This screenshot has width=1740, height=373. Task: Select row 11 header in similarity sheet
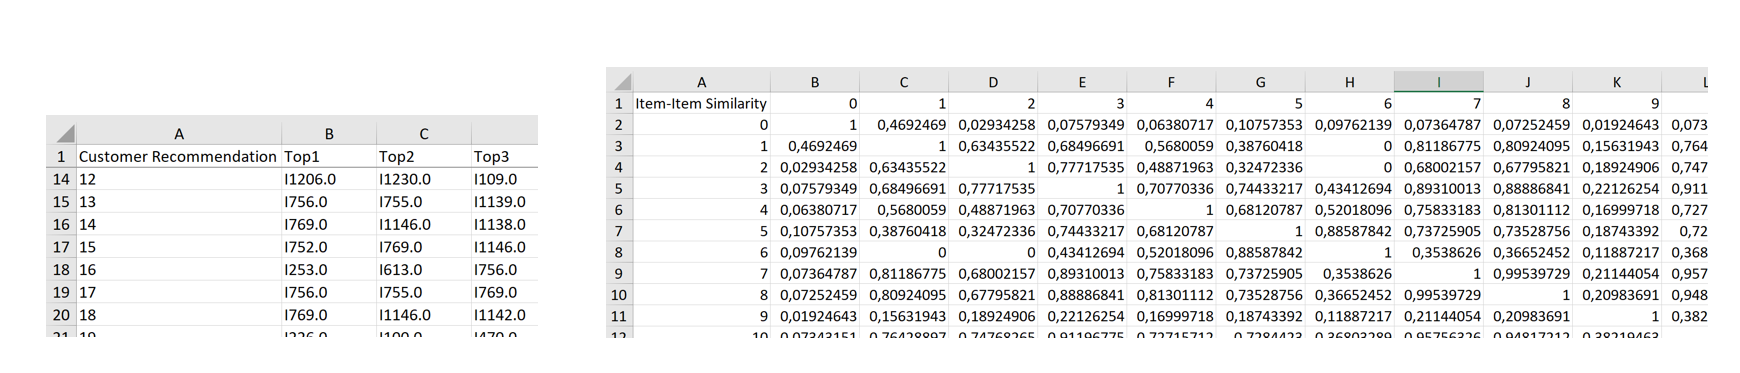click(x=618, y=315)
